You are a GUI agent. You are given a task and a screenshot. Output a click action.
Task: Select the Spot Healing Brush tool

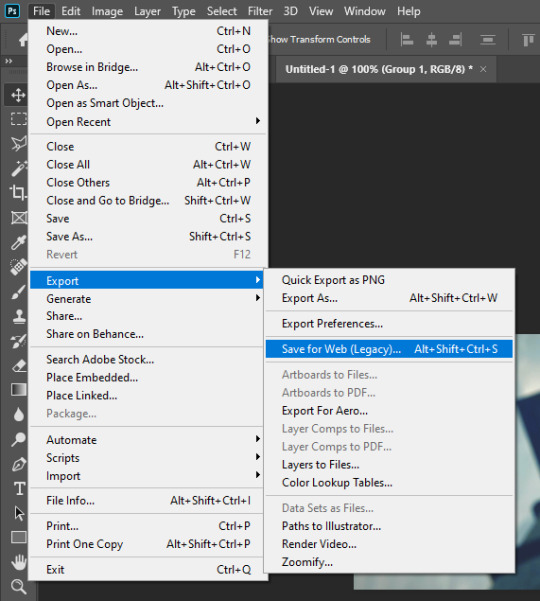(x=18, y=266)
